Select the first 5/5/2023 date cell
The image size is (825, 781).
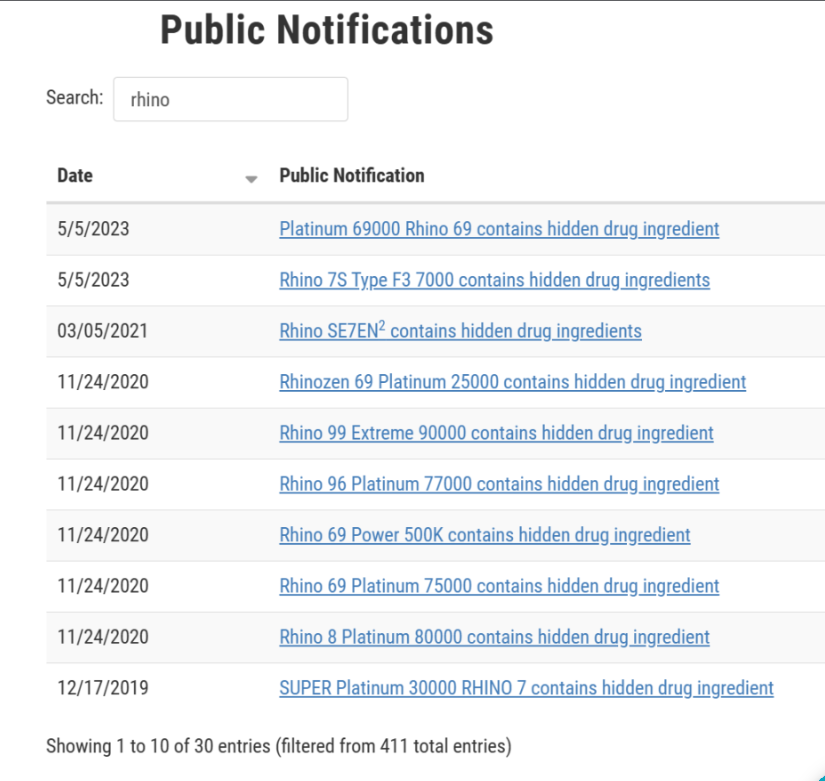point(93,229)
